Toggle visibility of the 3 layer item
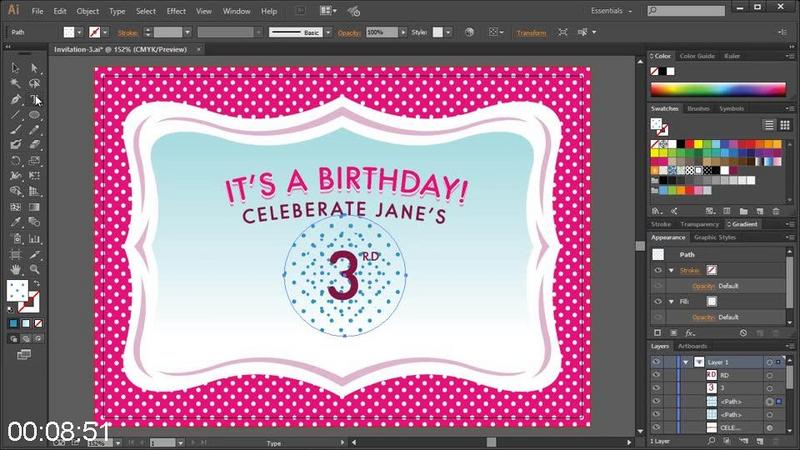 click(x=656, y=388)
